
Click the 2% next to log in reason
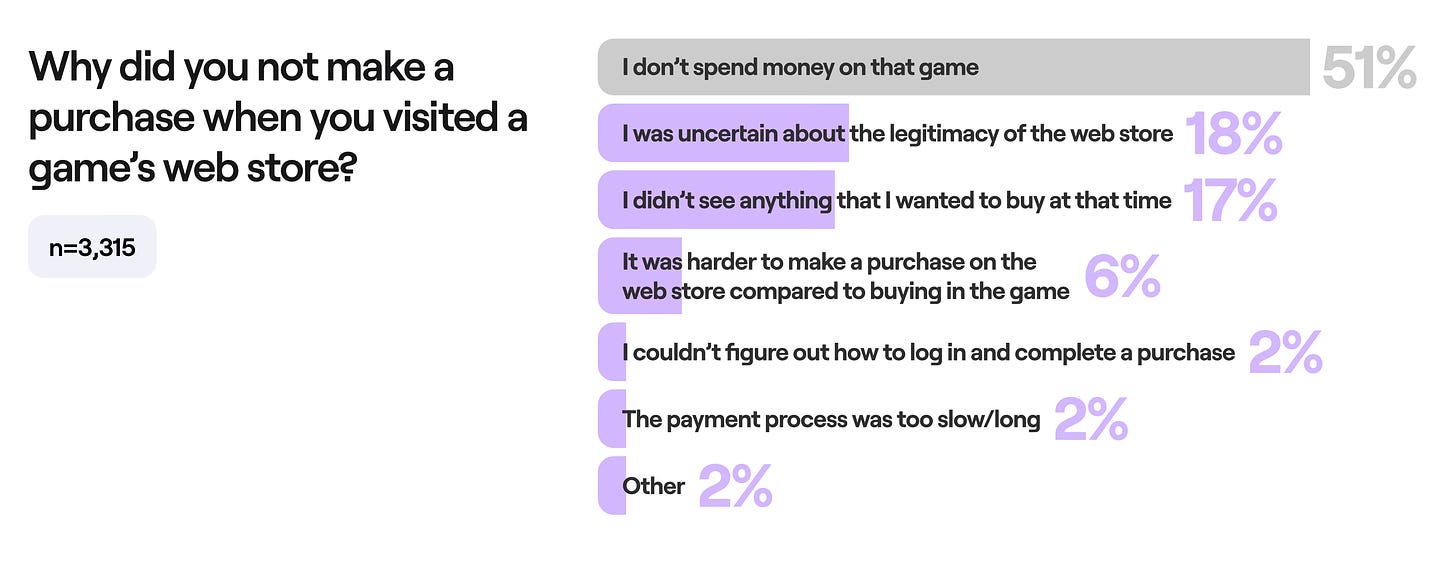(x=1285, y=352)
